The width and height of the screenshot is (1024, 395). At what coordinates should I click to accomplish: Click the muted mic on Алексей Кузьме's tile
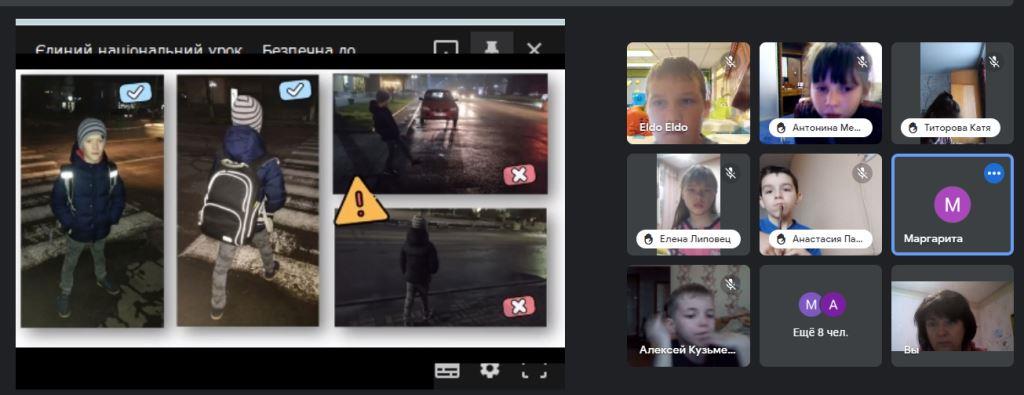pos(731,284)
